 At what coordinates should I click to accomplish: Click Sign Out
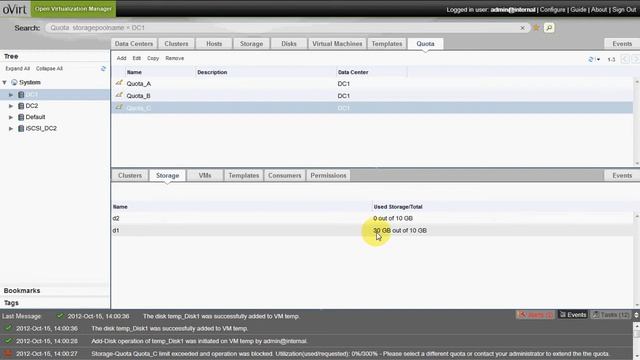[624, 9]
